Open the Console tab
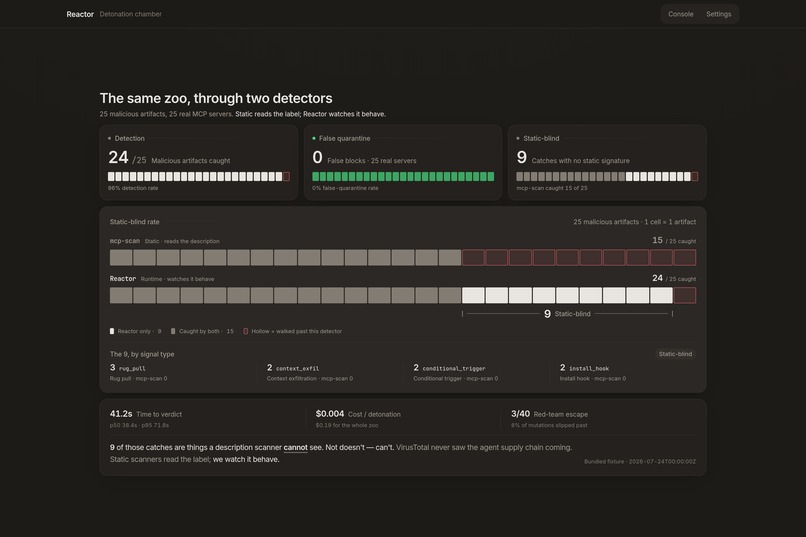The height and width of the screenshot is (537, 806). 681,14
